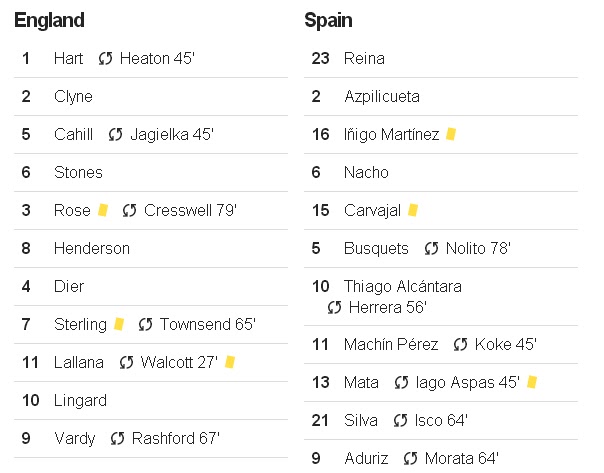Click the substitution icon before Morata 64'

(411, 459)
